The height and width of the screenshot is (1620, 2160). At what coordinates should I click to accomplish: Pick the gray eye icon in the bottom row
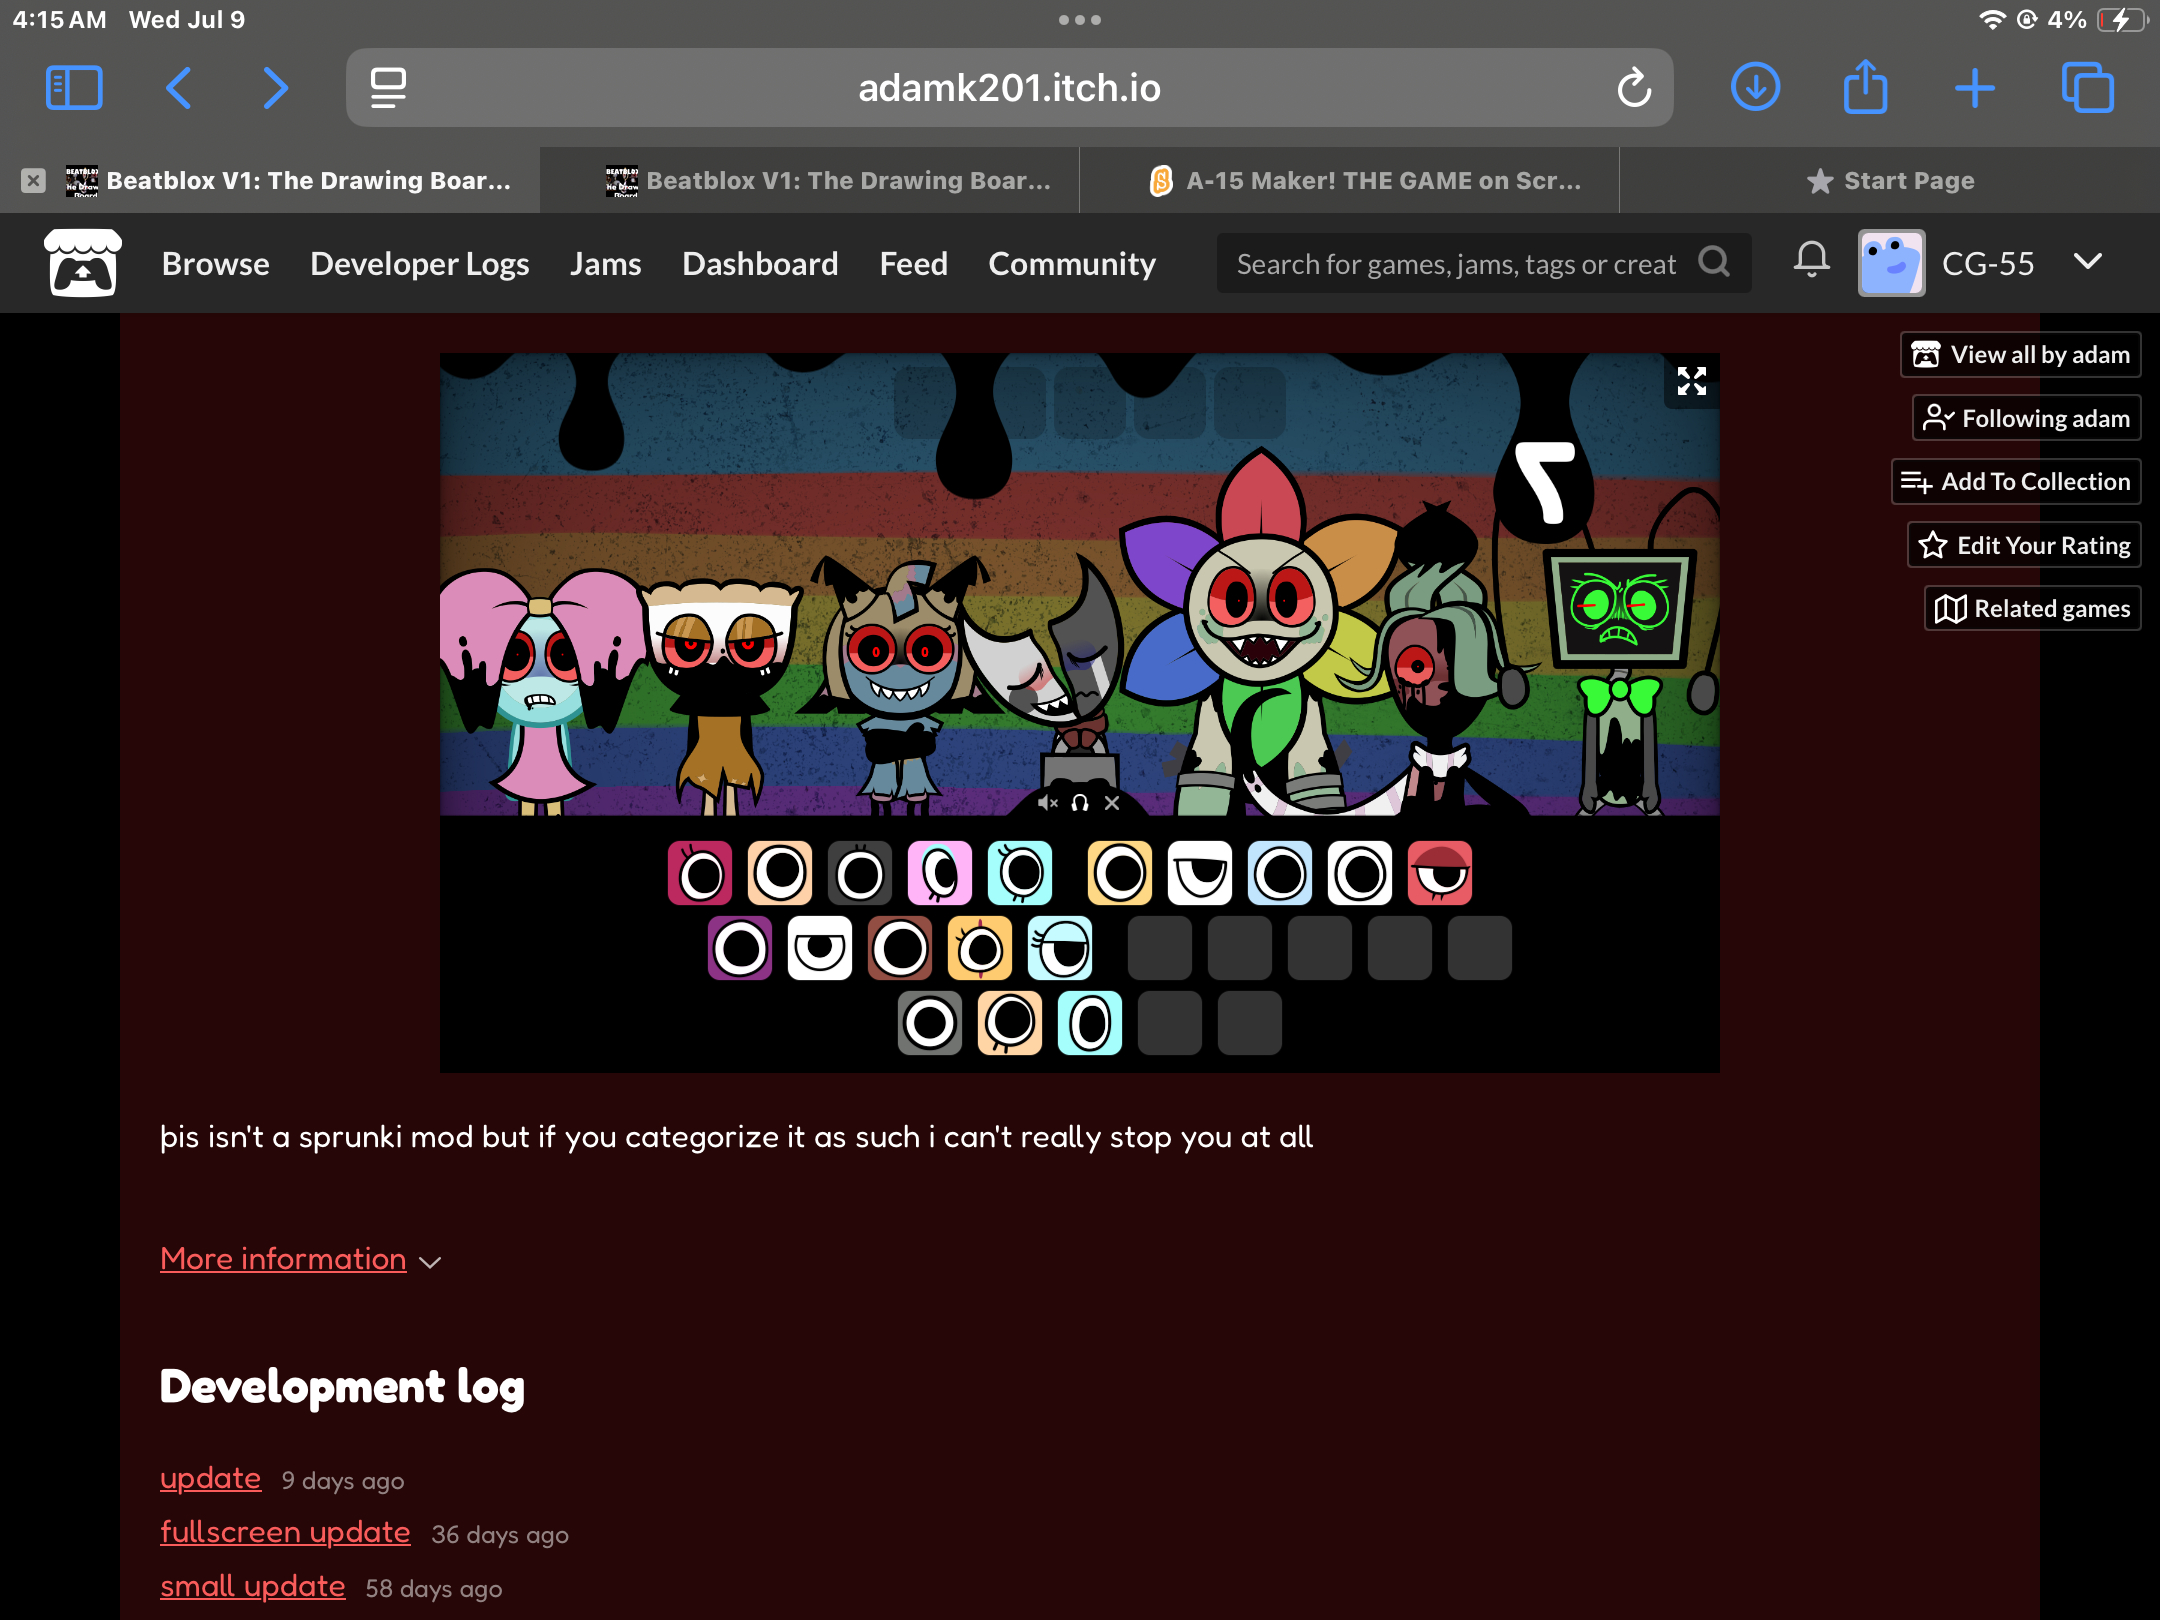click(930, 1023)
